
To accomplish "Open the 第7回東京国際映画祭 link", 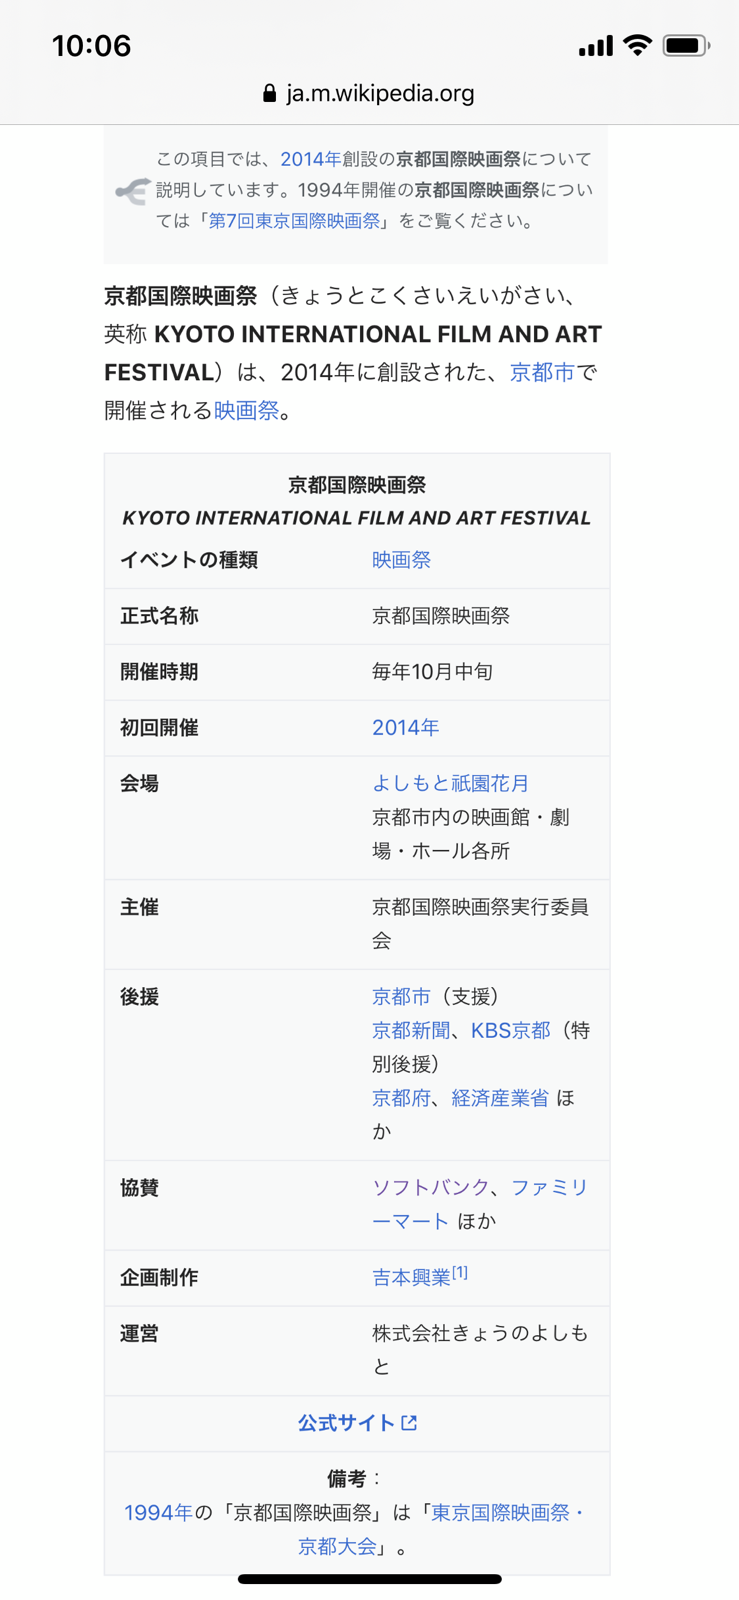I will [x=294, y=221].
